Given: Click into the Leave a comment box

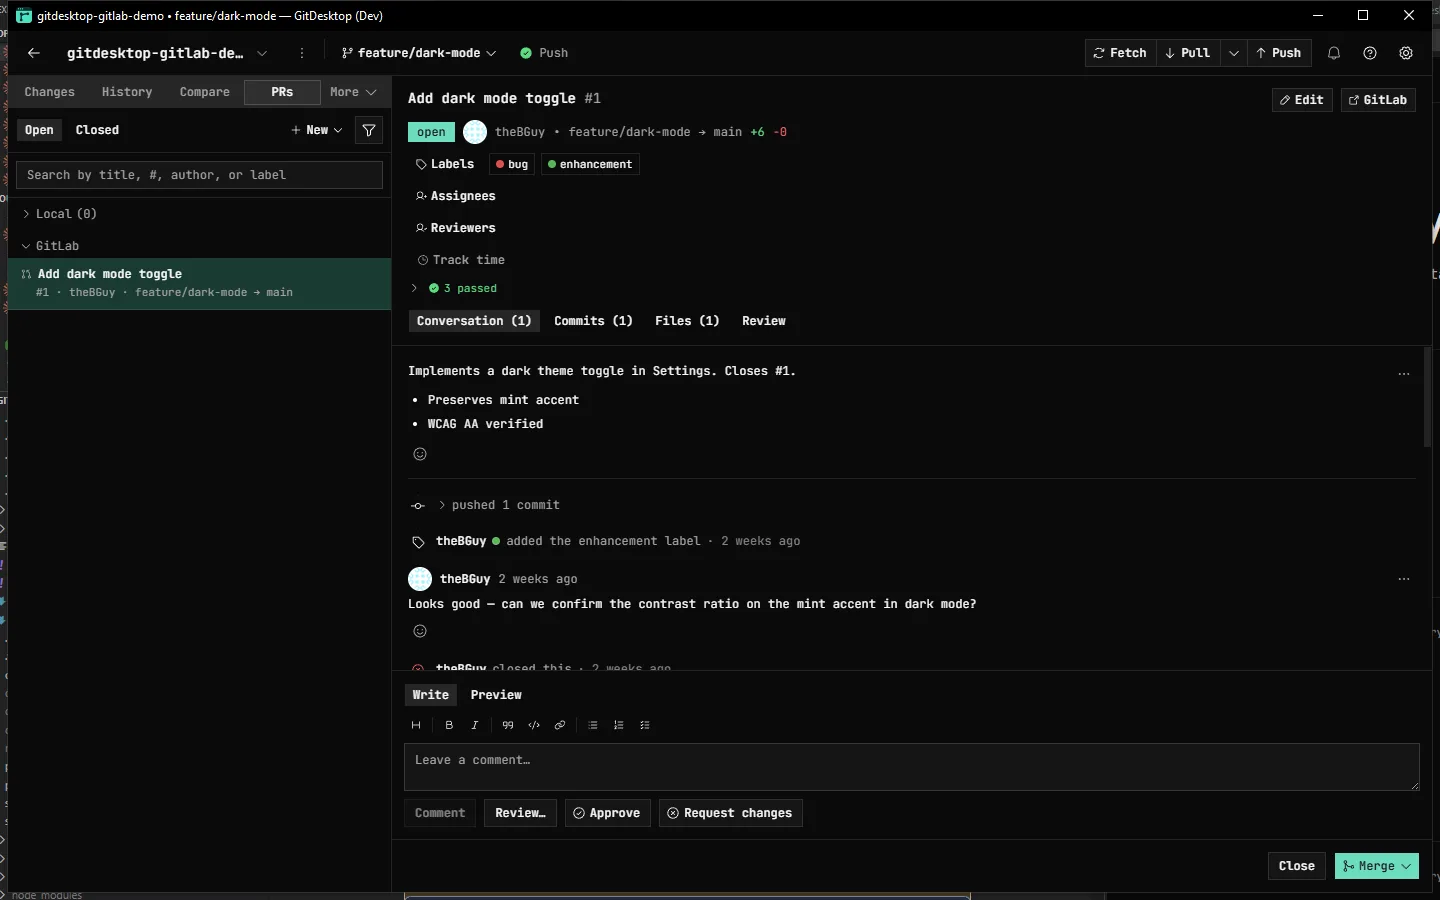Looking at the screenshot, I should click(912, 767).
